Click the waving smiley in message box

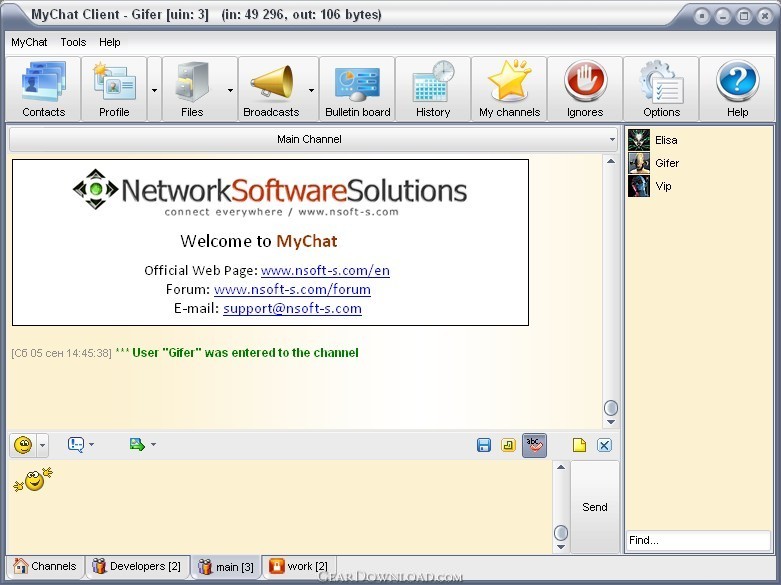point(33,479)
